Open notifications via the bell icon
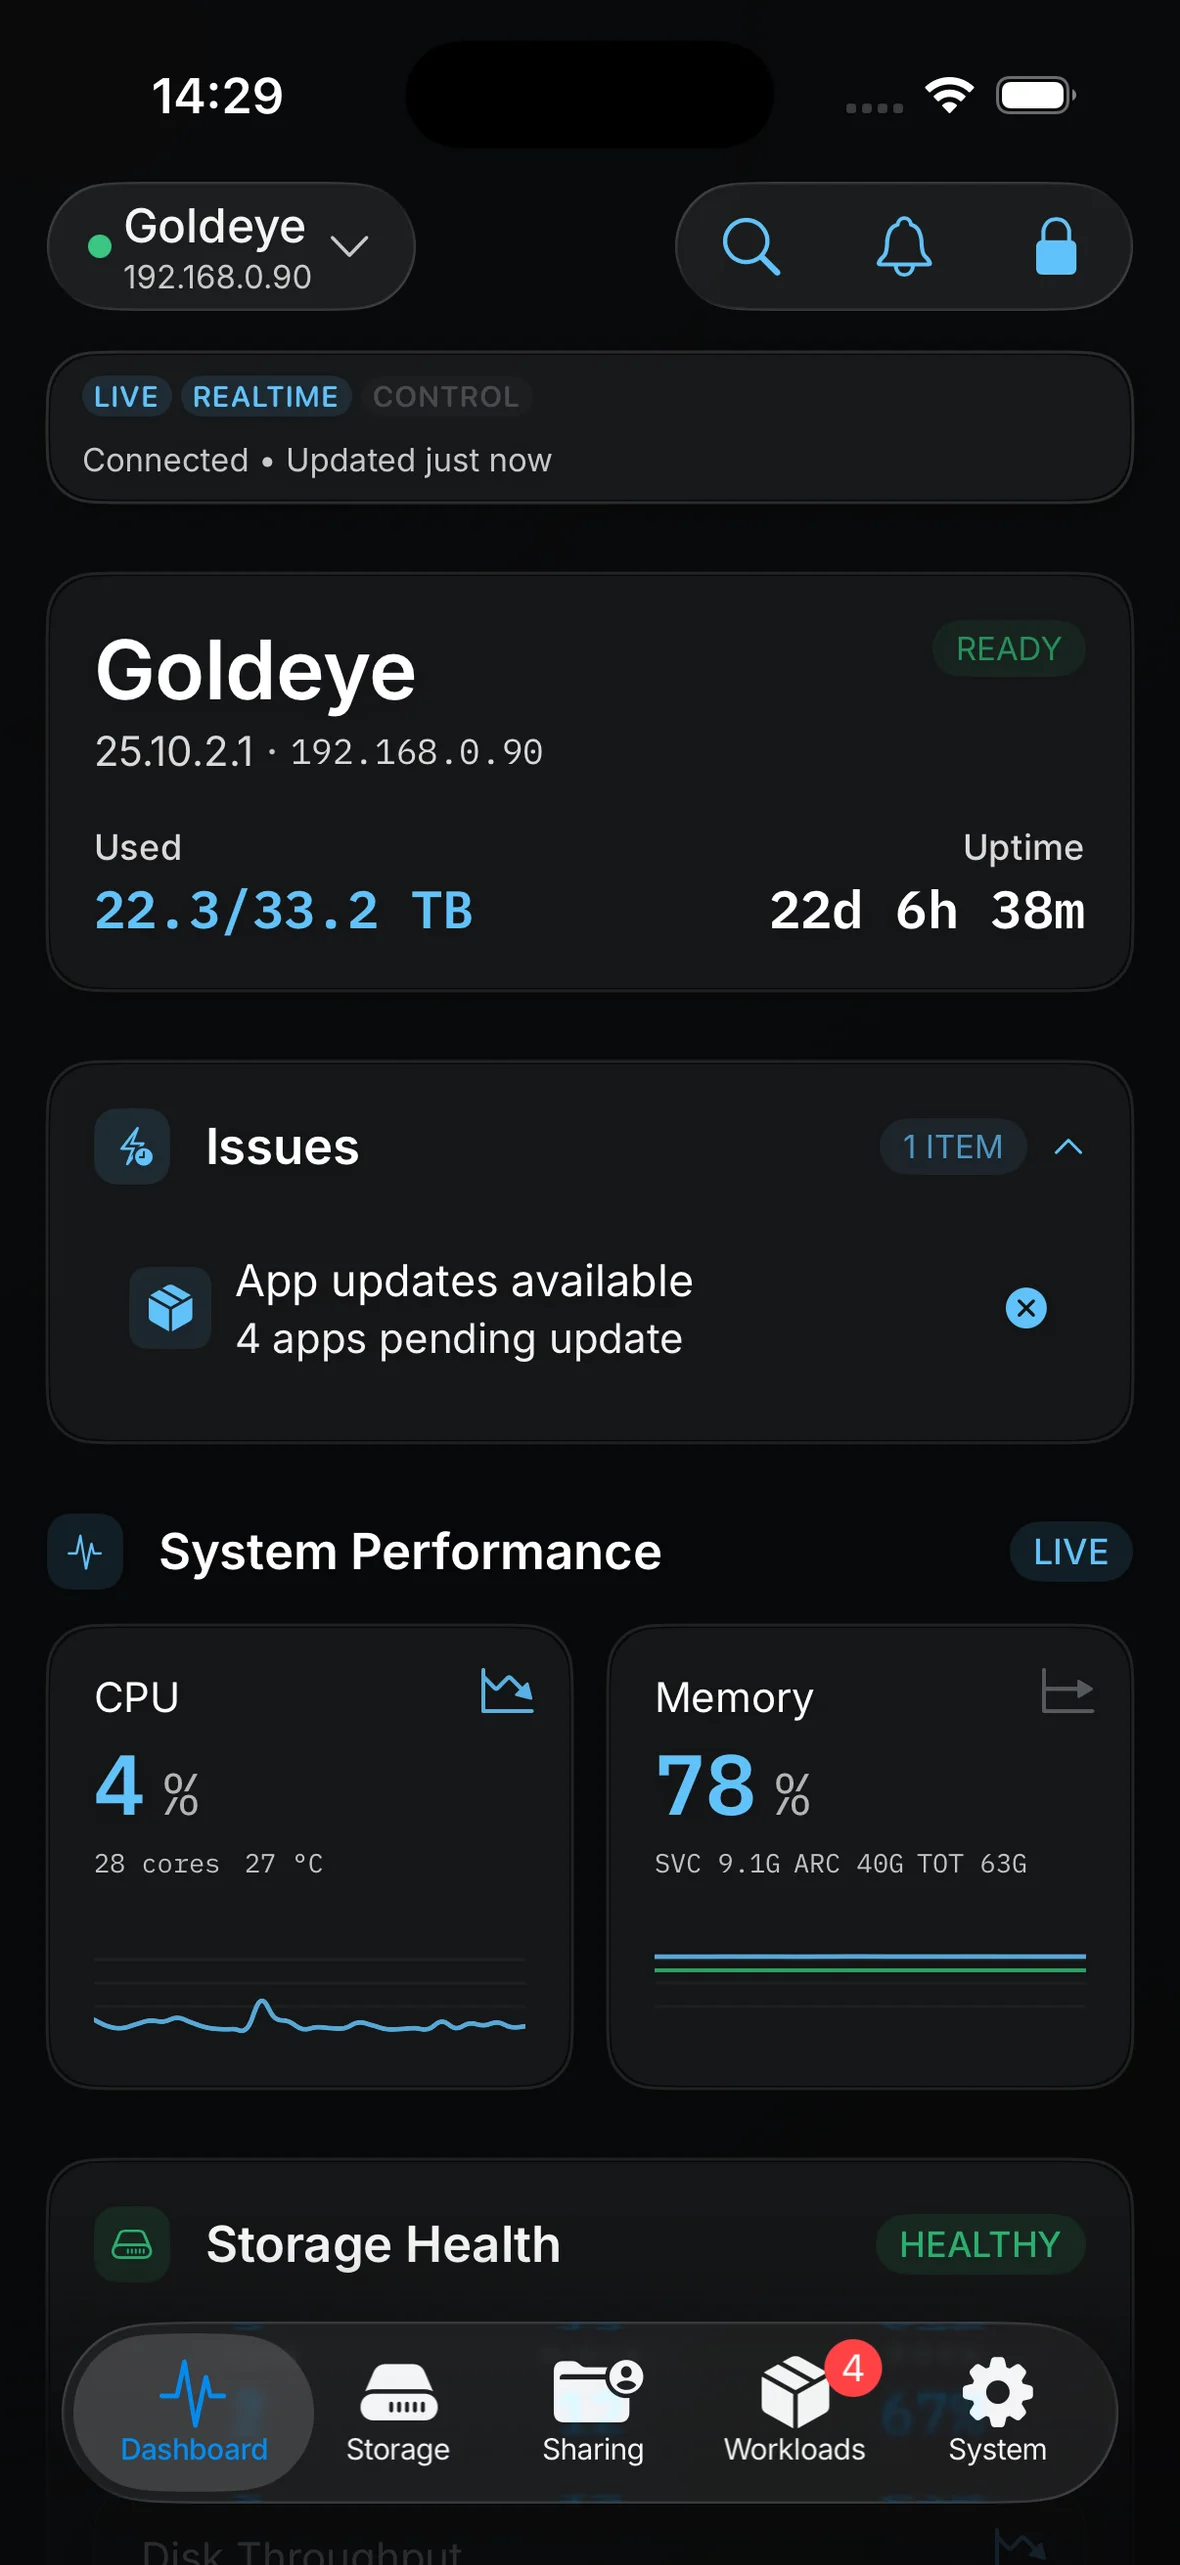 tap(904, 246)
